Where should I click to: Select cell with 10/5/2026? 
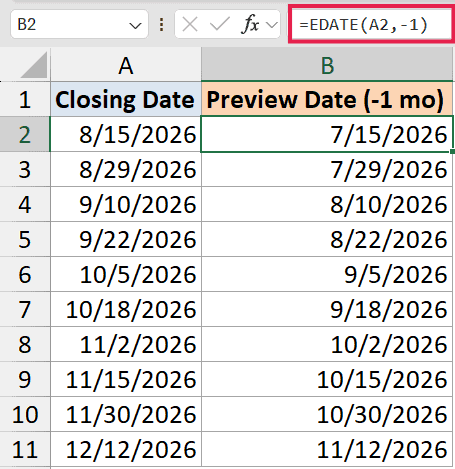[126, 274]
